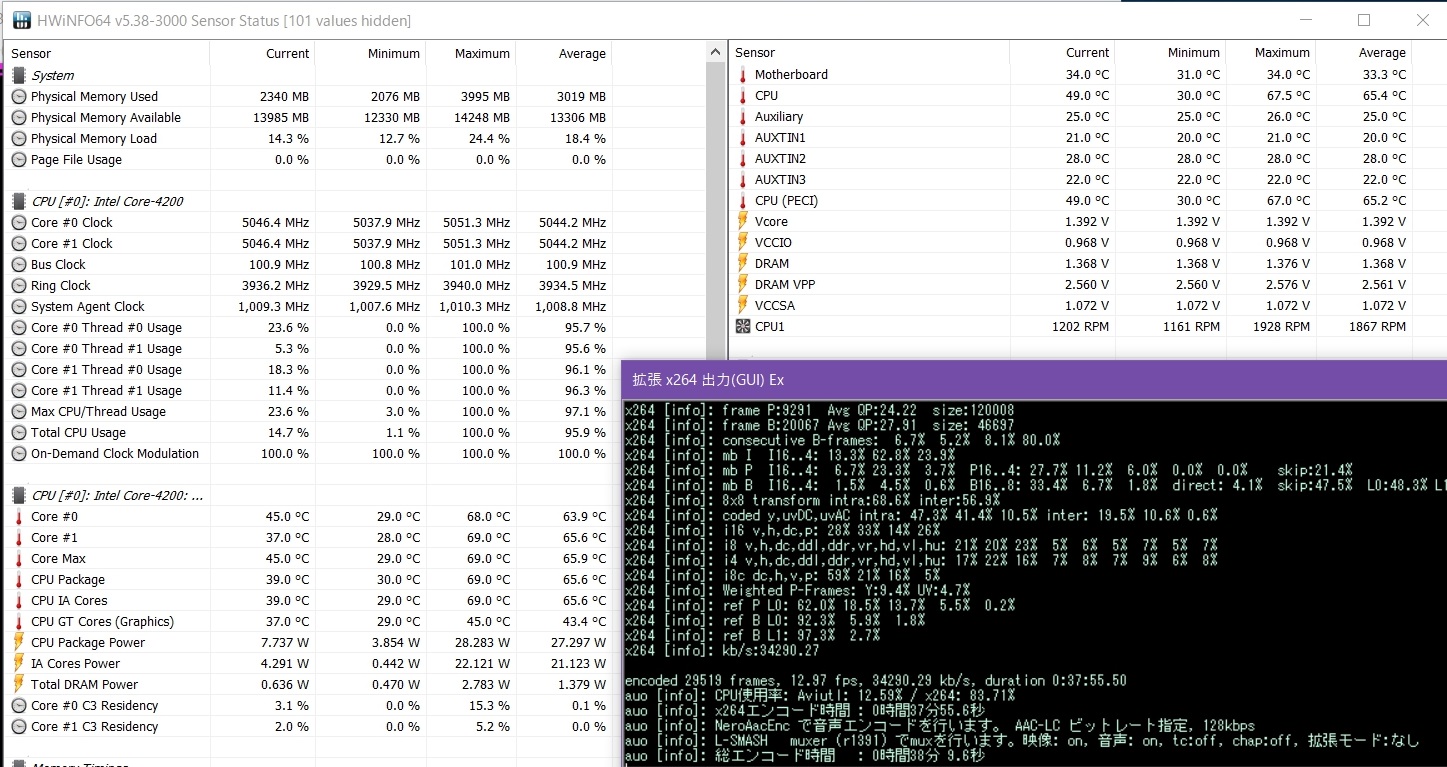Click the lightning icon beside Vcore

click(x=743, y=222)
